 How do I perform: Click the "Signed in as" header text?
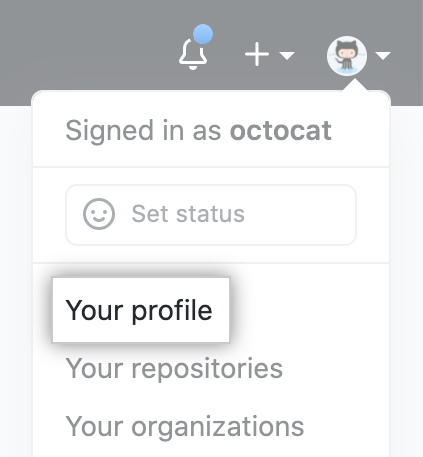point(143,131)
